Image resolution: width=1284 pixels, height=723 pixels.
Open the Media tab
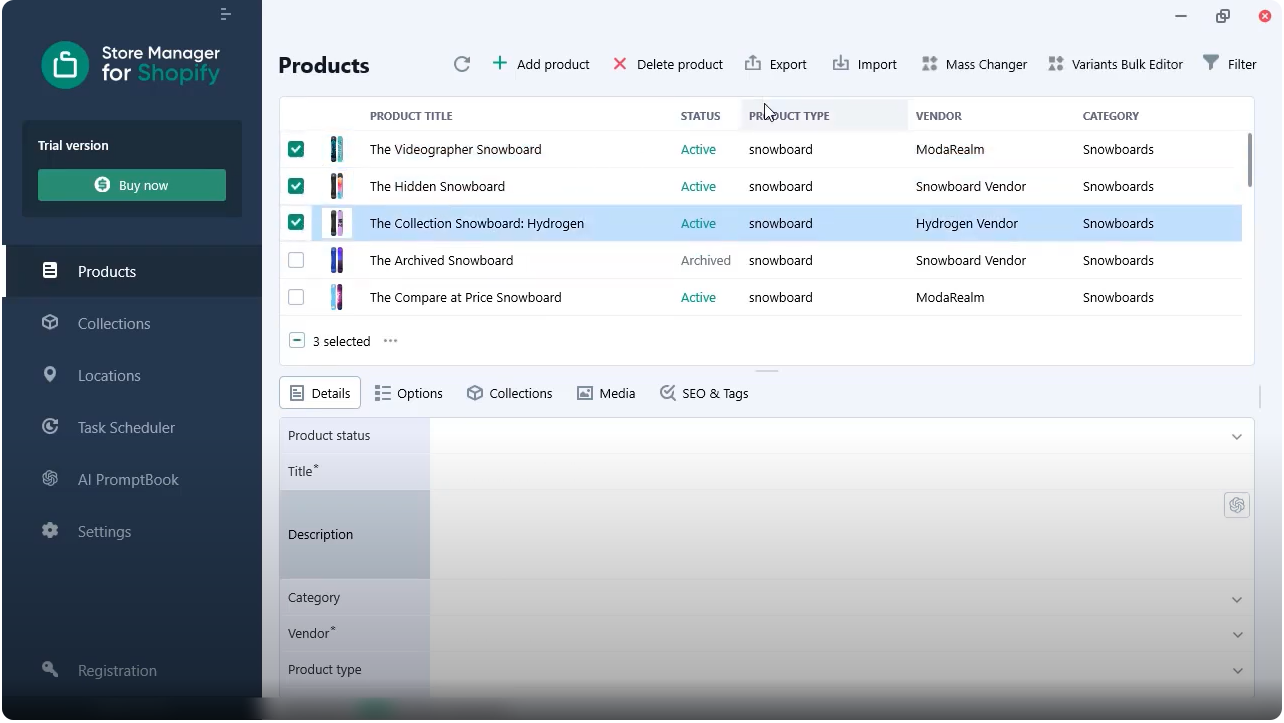[606, 393]
